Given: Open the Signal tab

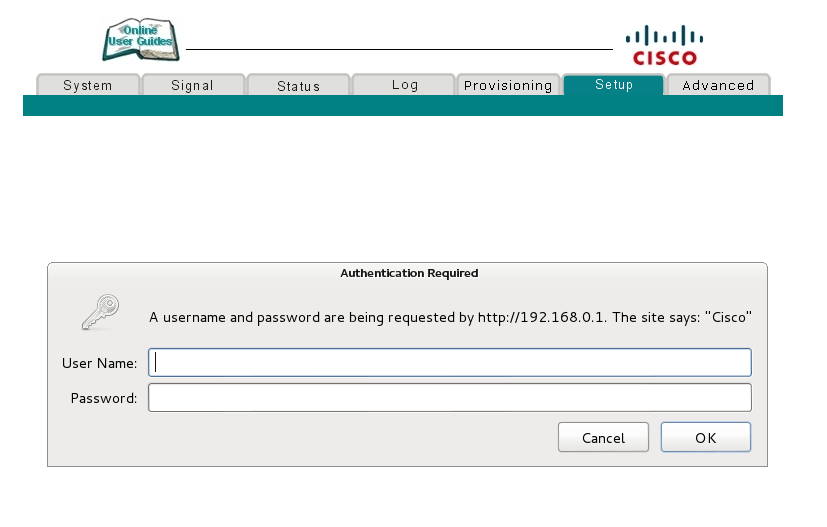Looking at the screenshot, I should [x=192, y=85].
